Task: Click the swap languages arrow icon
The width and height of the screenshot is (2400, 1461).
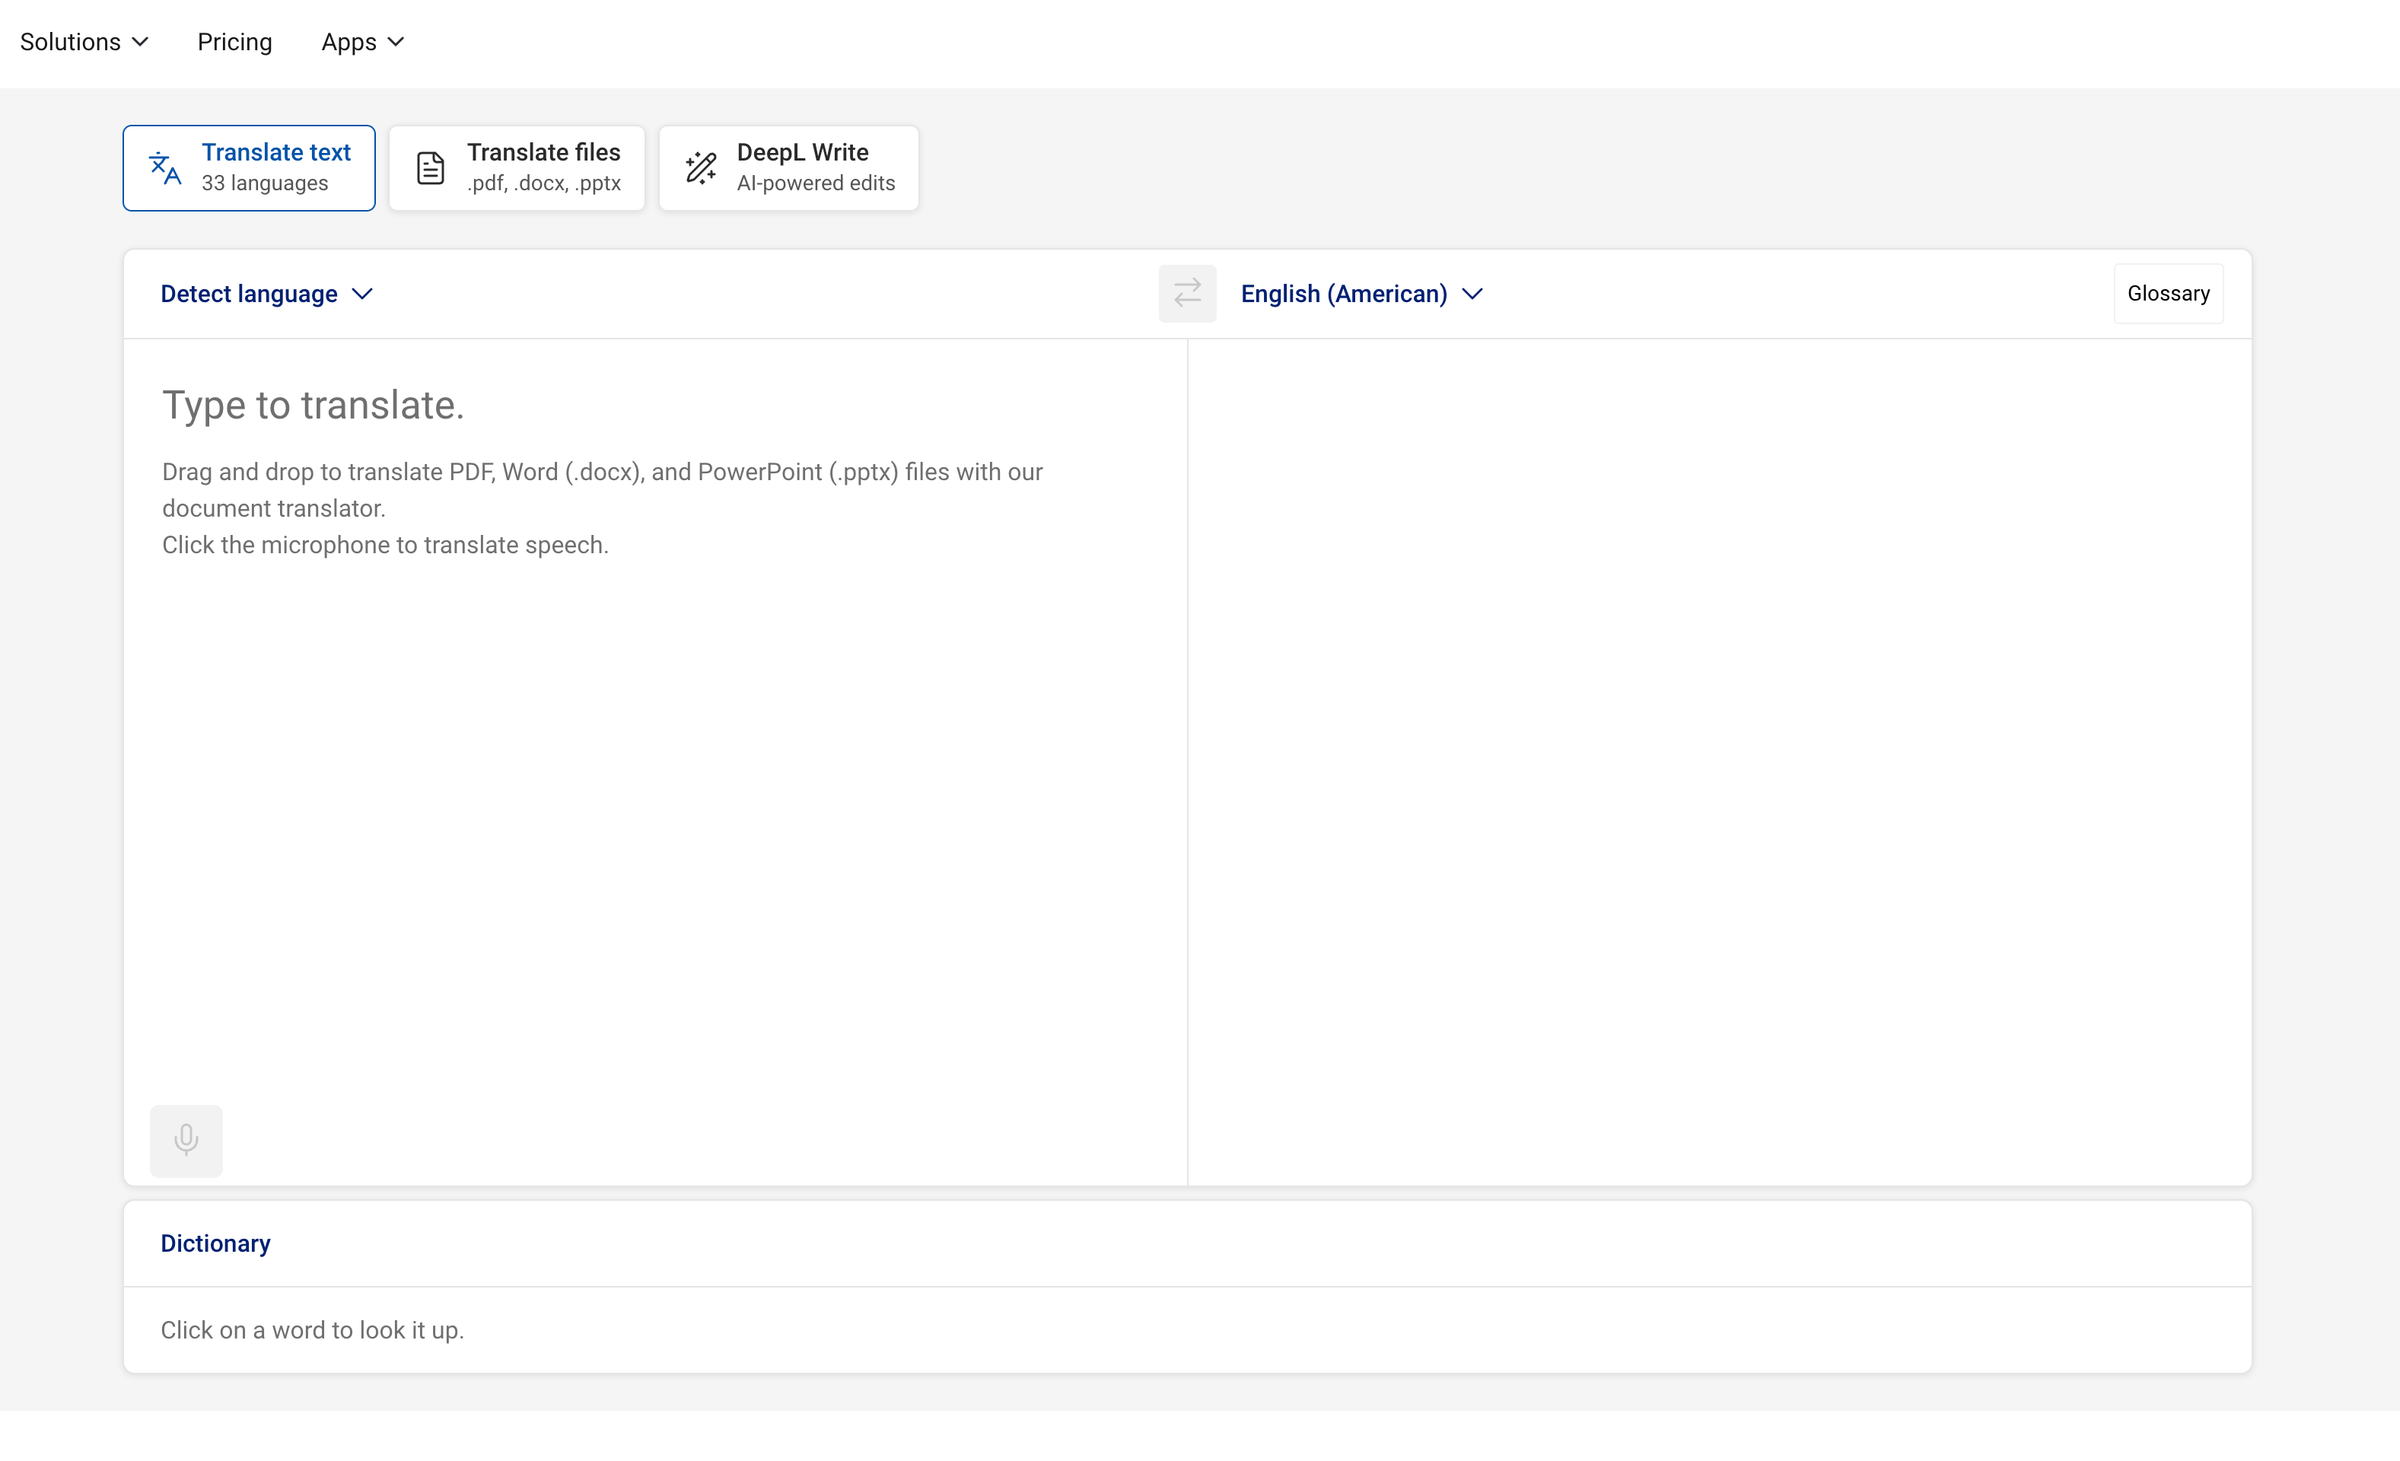Action: [1188, 293]
